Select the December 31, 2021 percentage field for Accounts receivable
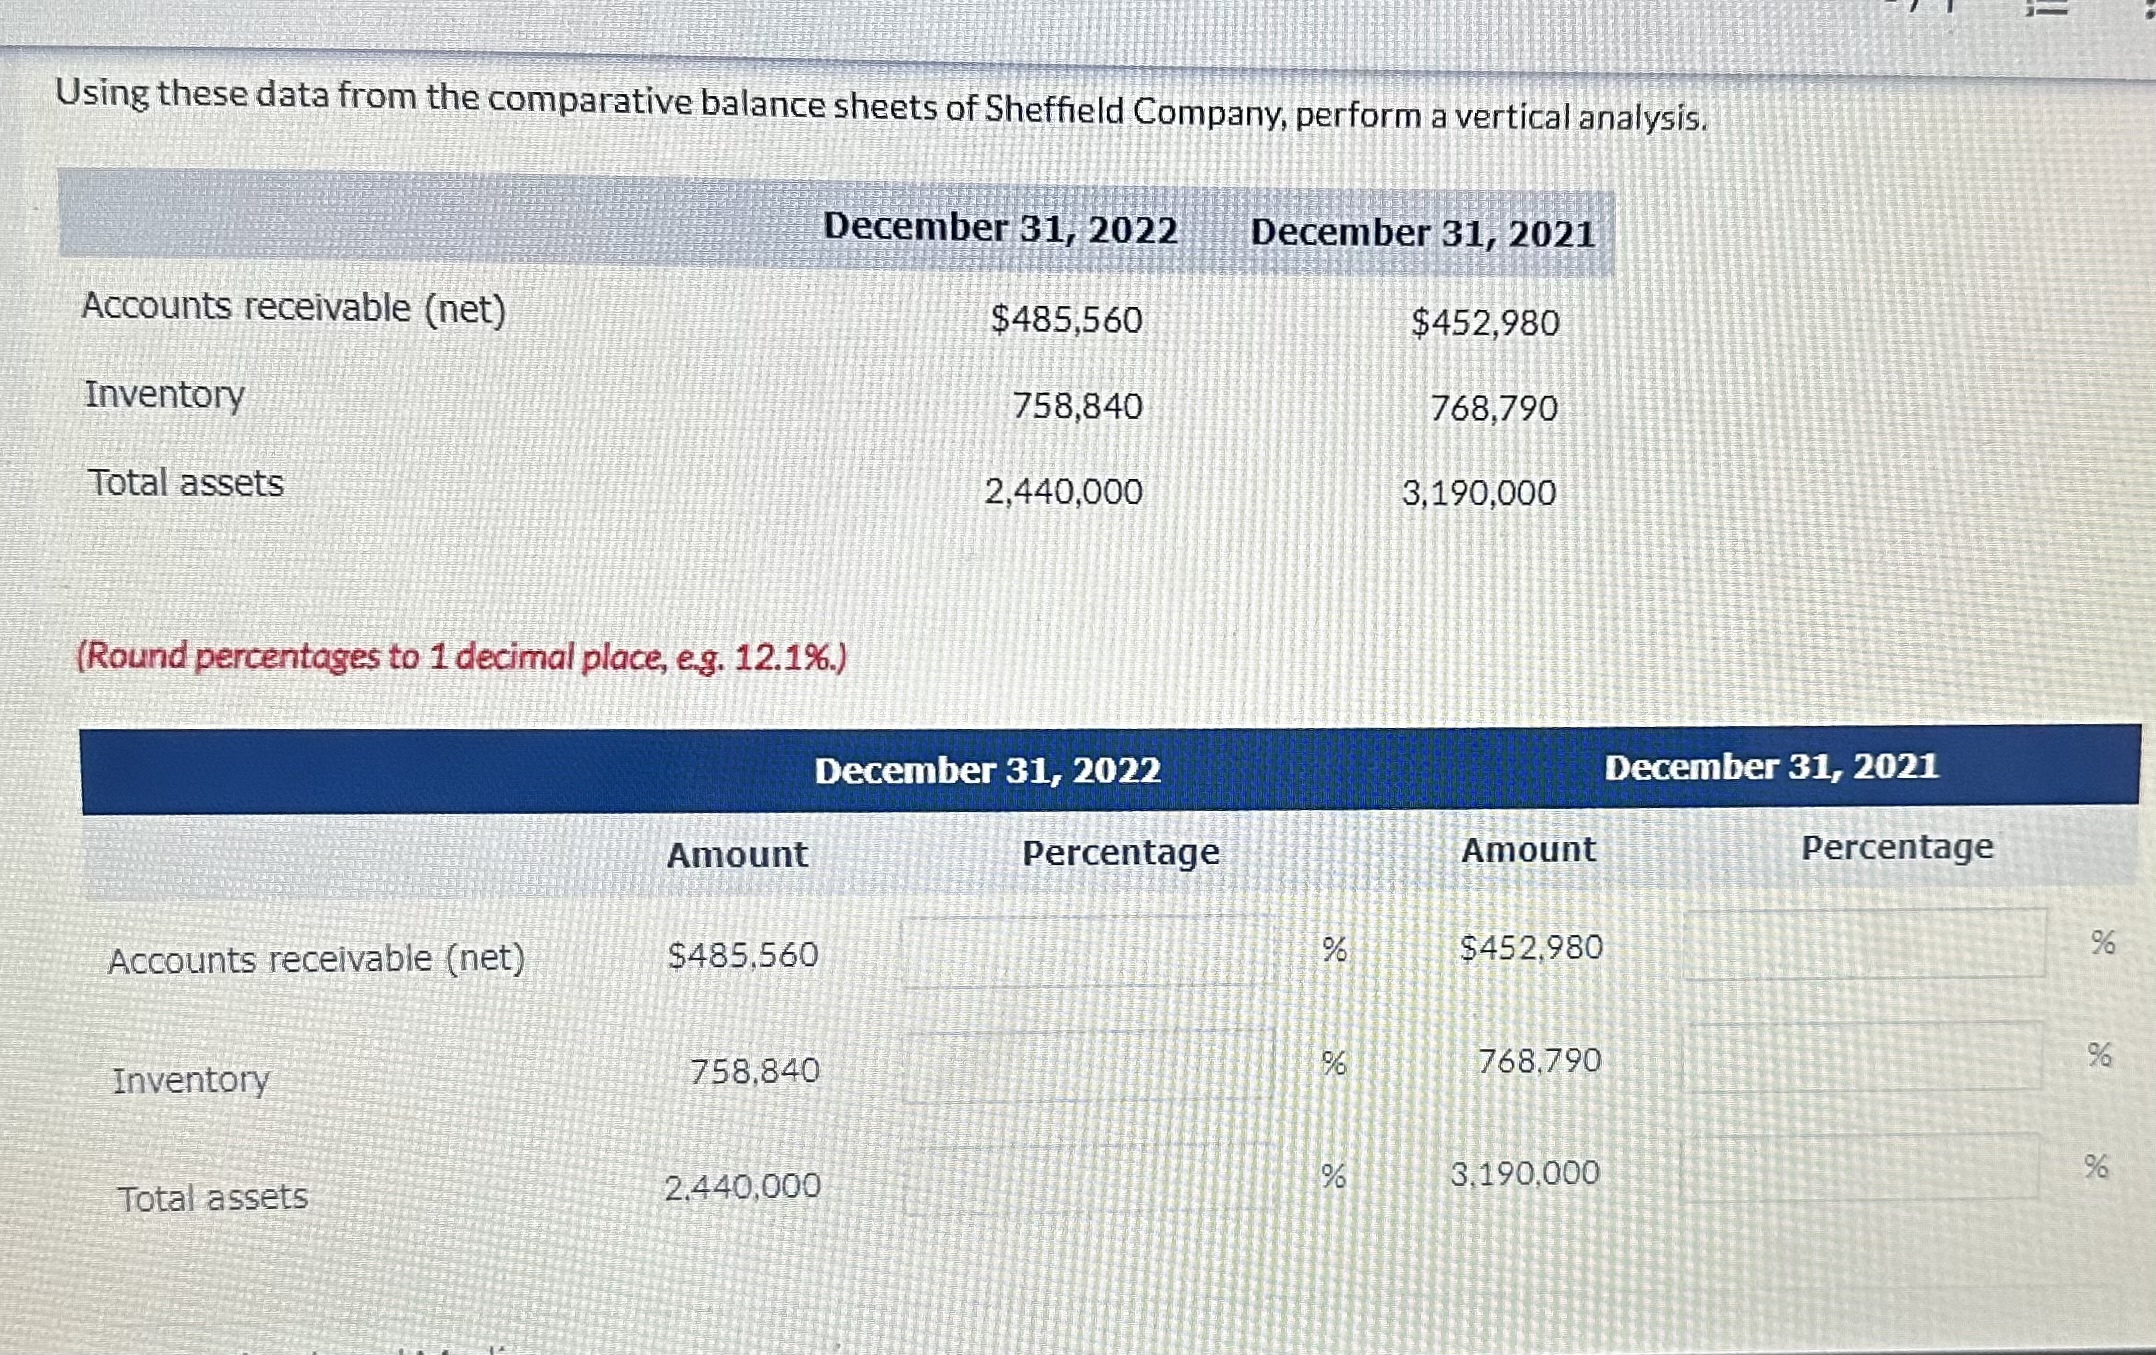 (1865, 945)
